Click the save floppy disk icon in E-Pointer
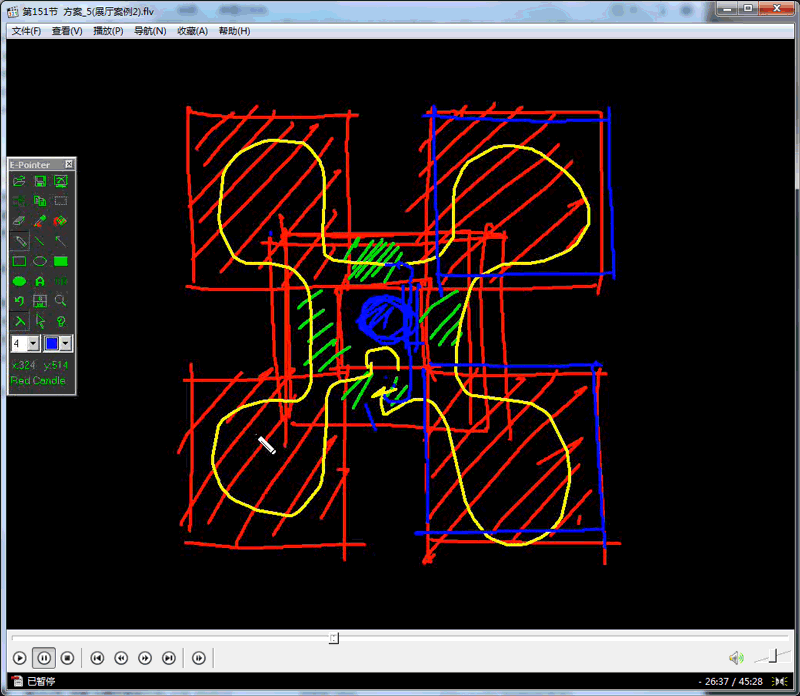The width and height of the screenshot is (800, 696). point(40,181)
